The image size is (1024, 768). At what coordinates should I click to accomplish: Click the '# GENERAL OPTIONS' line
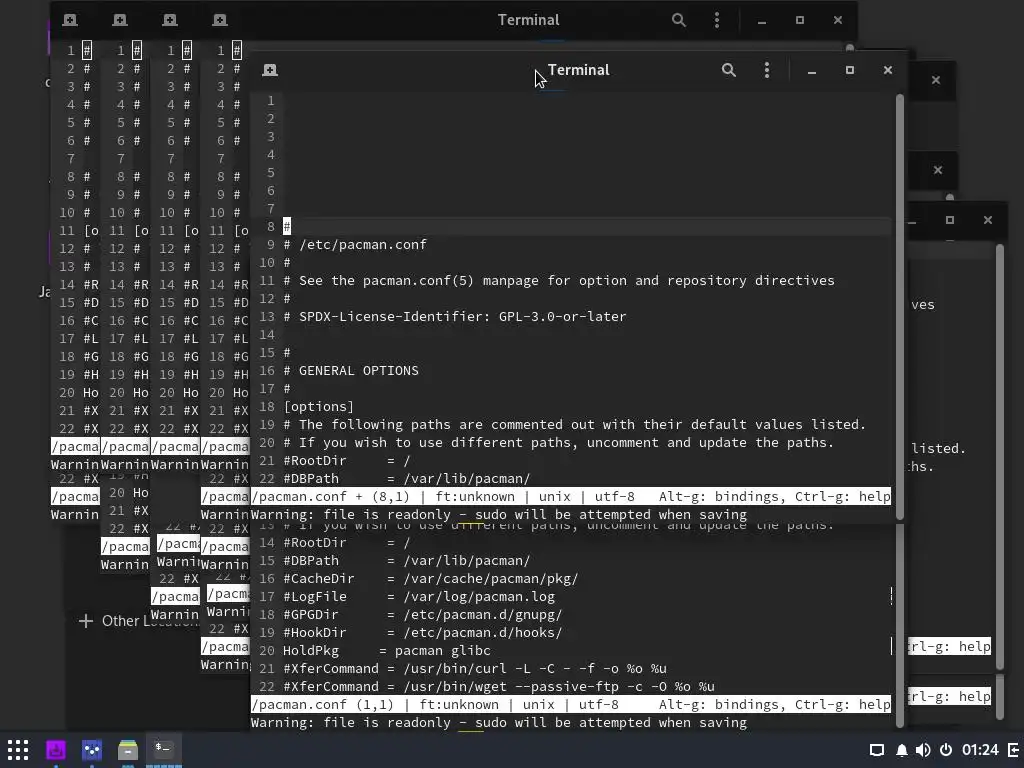click(x=351, y=371)
